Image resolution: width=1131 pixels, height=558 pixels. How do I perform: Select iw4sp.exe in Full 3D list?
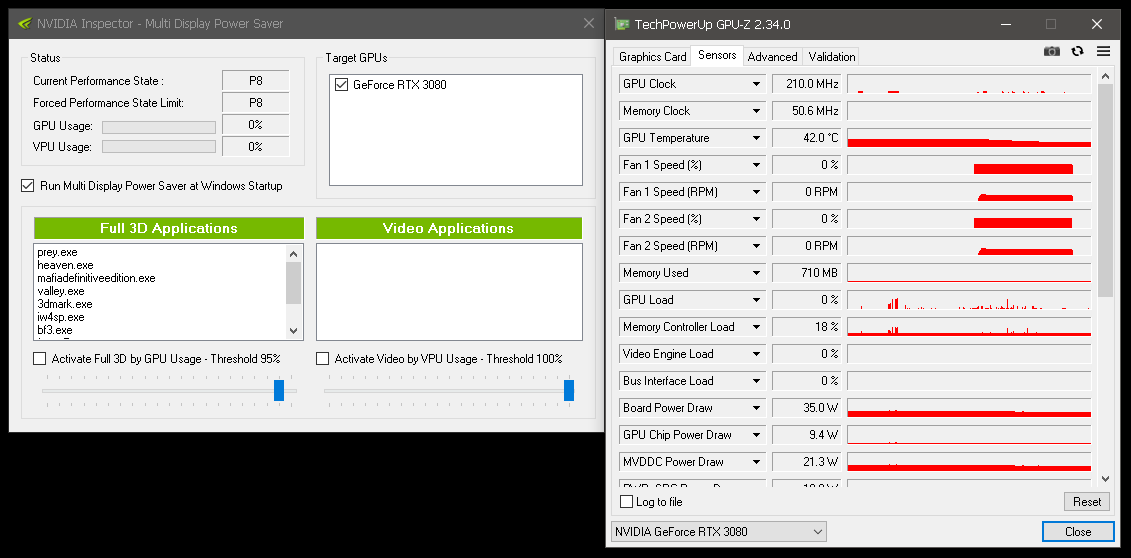[x=61, y=317]
